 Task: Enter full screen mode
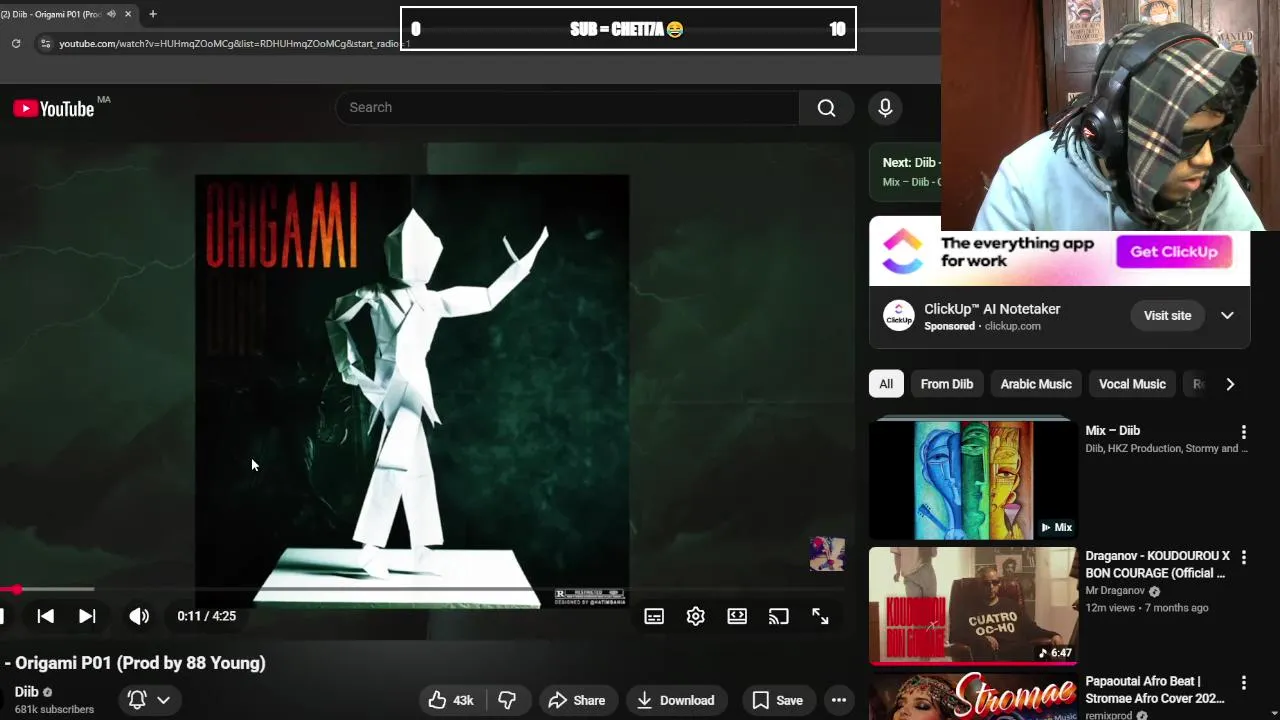pos(820,617)
